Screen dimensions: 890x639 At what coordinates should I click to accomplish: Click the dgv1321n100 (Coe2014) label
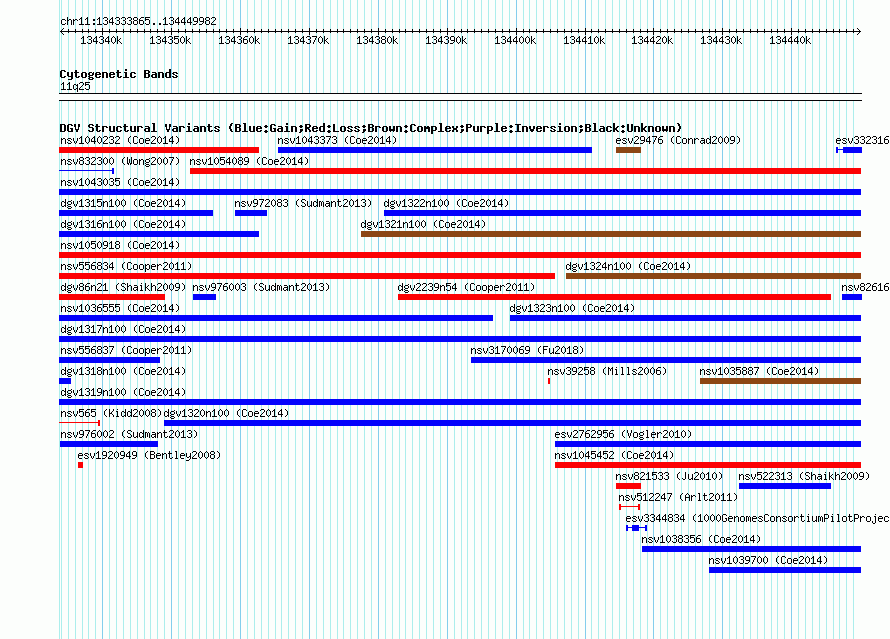[x=423, y=224]
